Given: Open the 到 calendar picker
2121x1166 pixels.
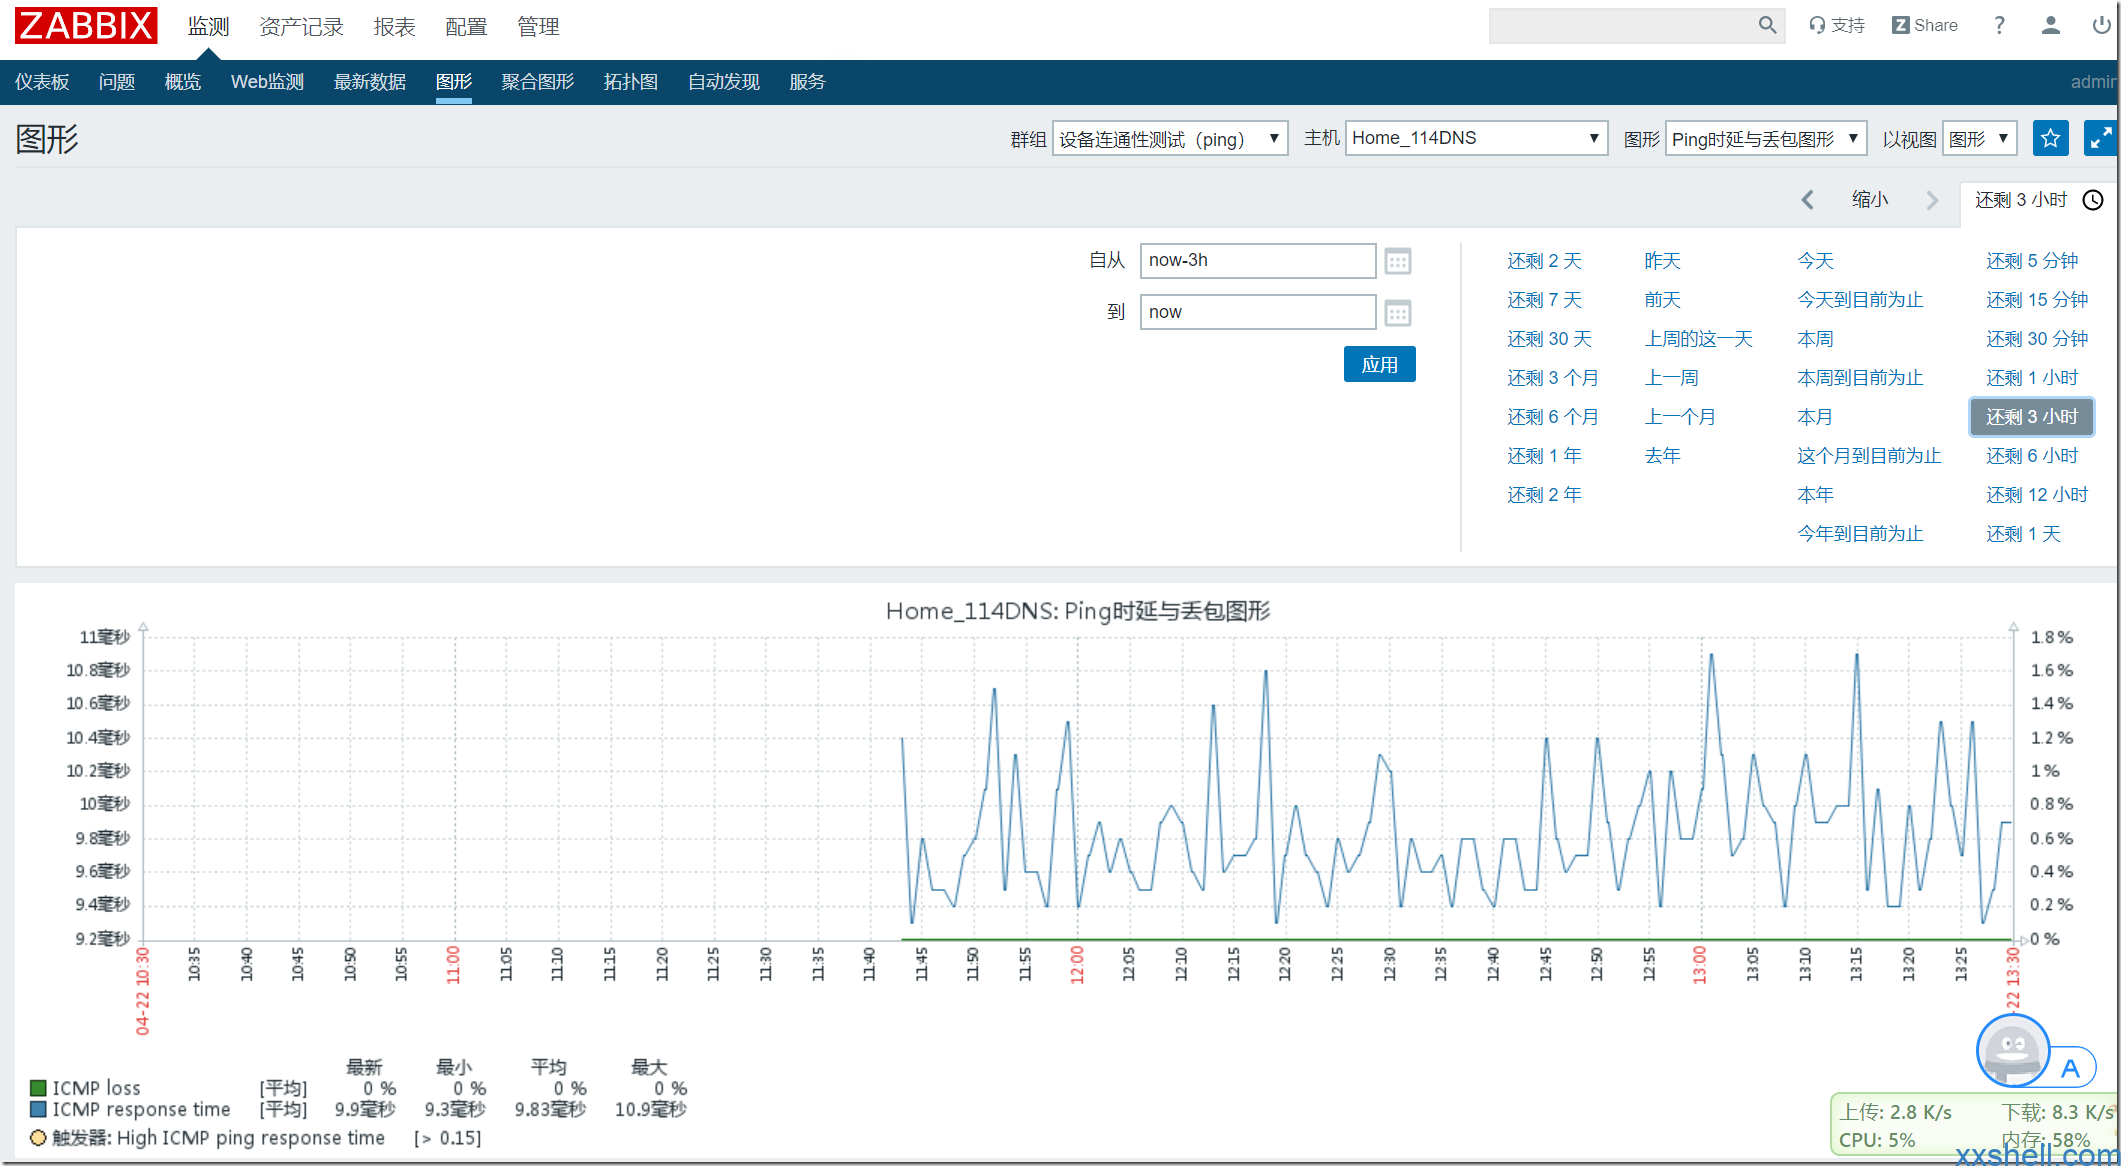Looking at the screenshot, I should tap(1397, 314).
